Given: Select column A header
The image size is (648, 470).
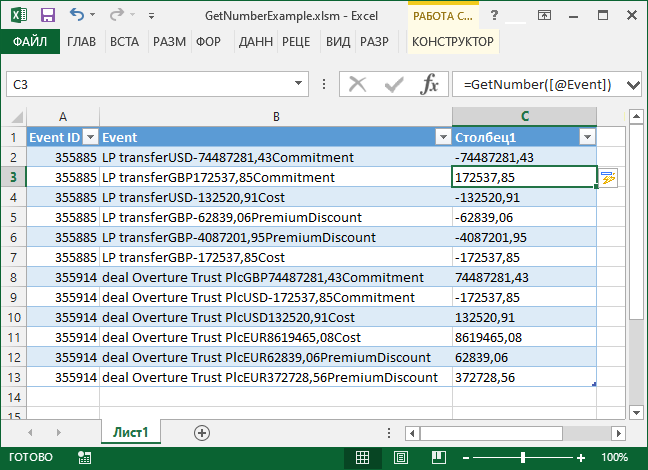Looking at the screenshot, I should tap(63, 117).
